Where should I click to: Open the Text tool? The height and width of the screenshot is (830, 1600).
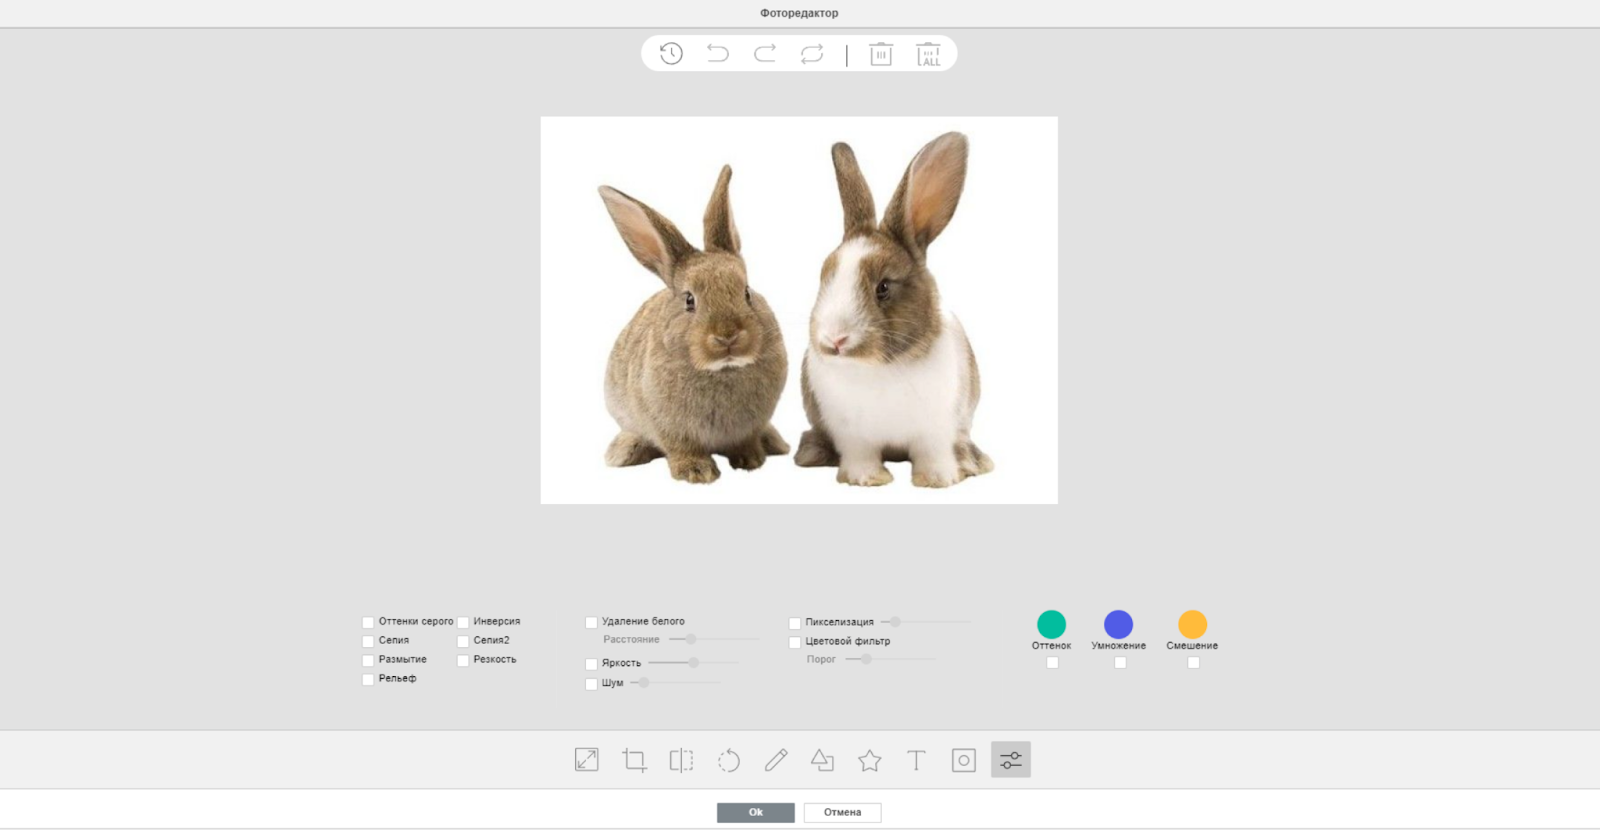point(916,760)
